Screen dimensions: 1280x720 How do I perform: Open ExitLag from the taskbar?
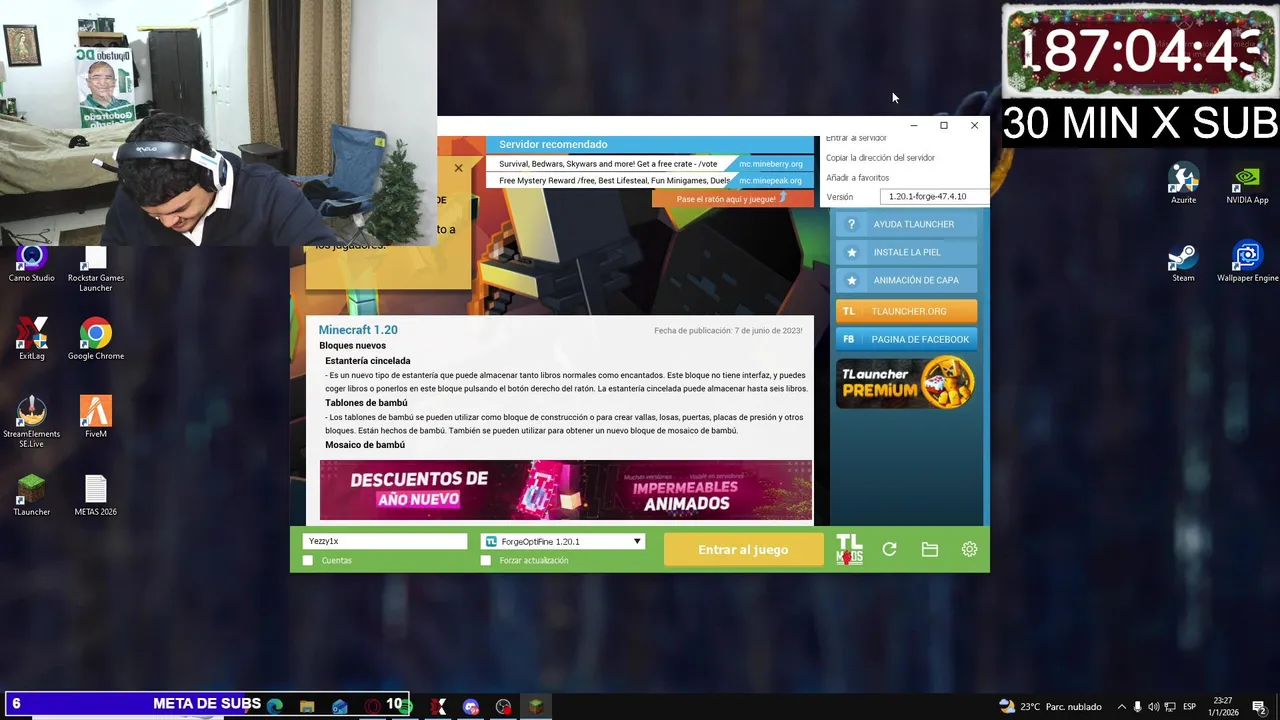point(438,706)
